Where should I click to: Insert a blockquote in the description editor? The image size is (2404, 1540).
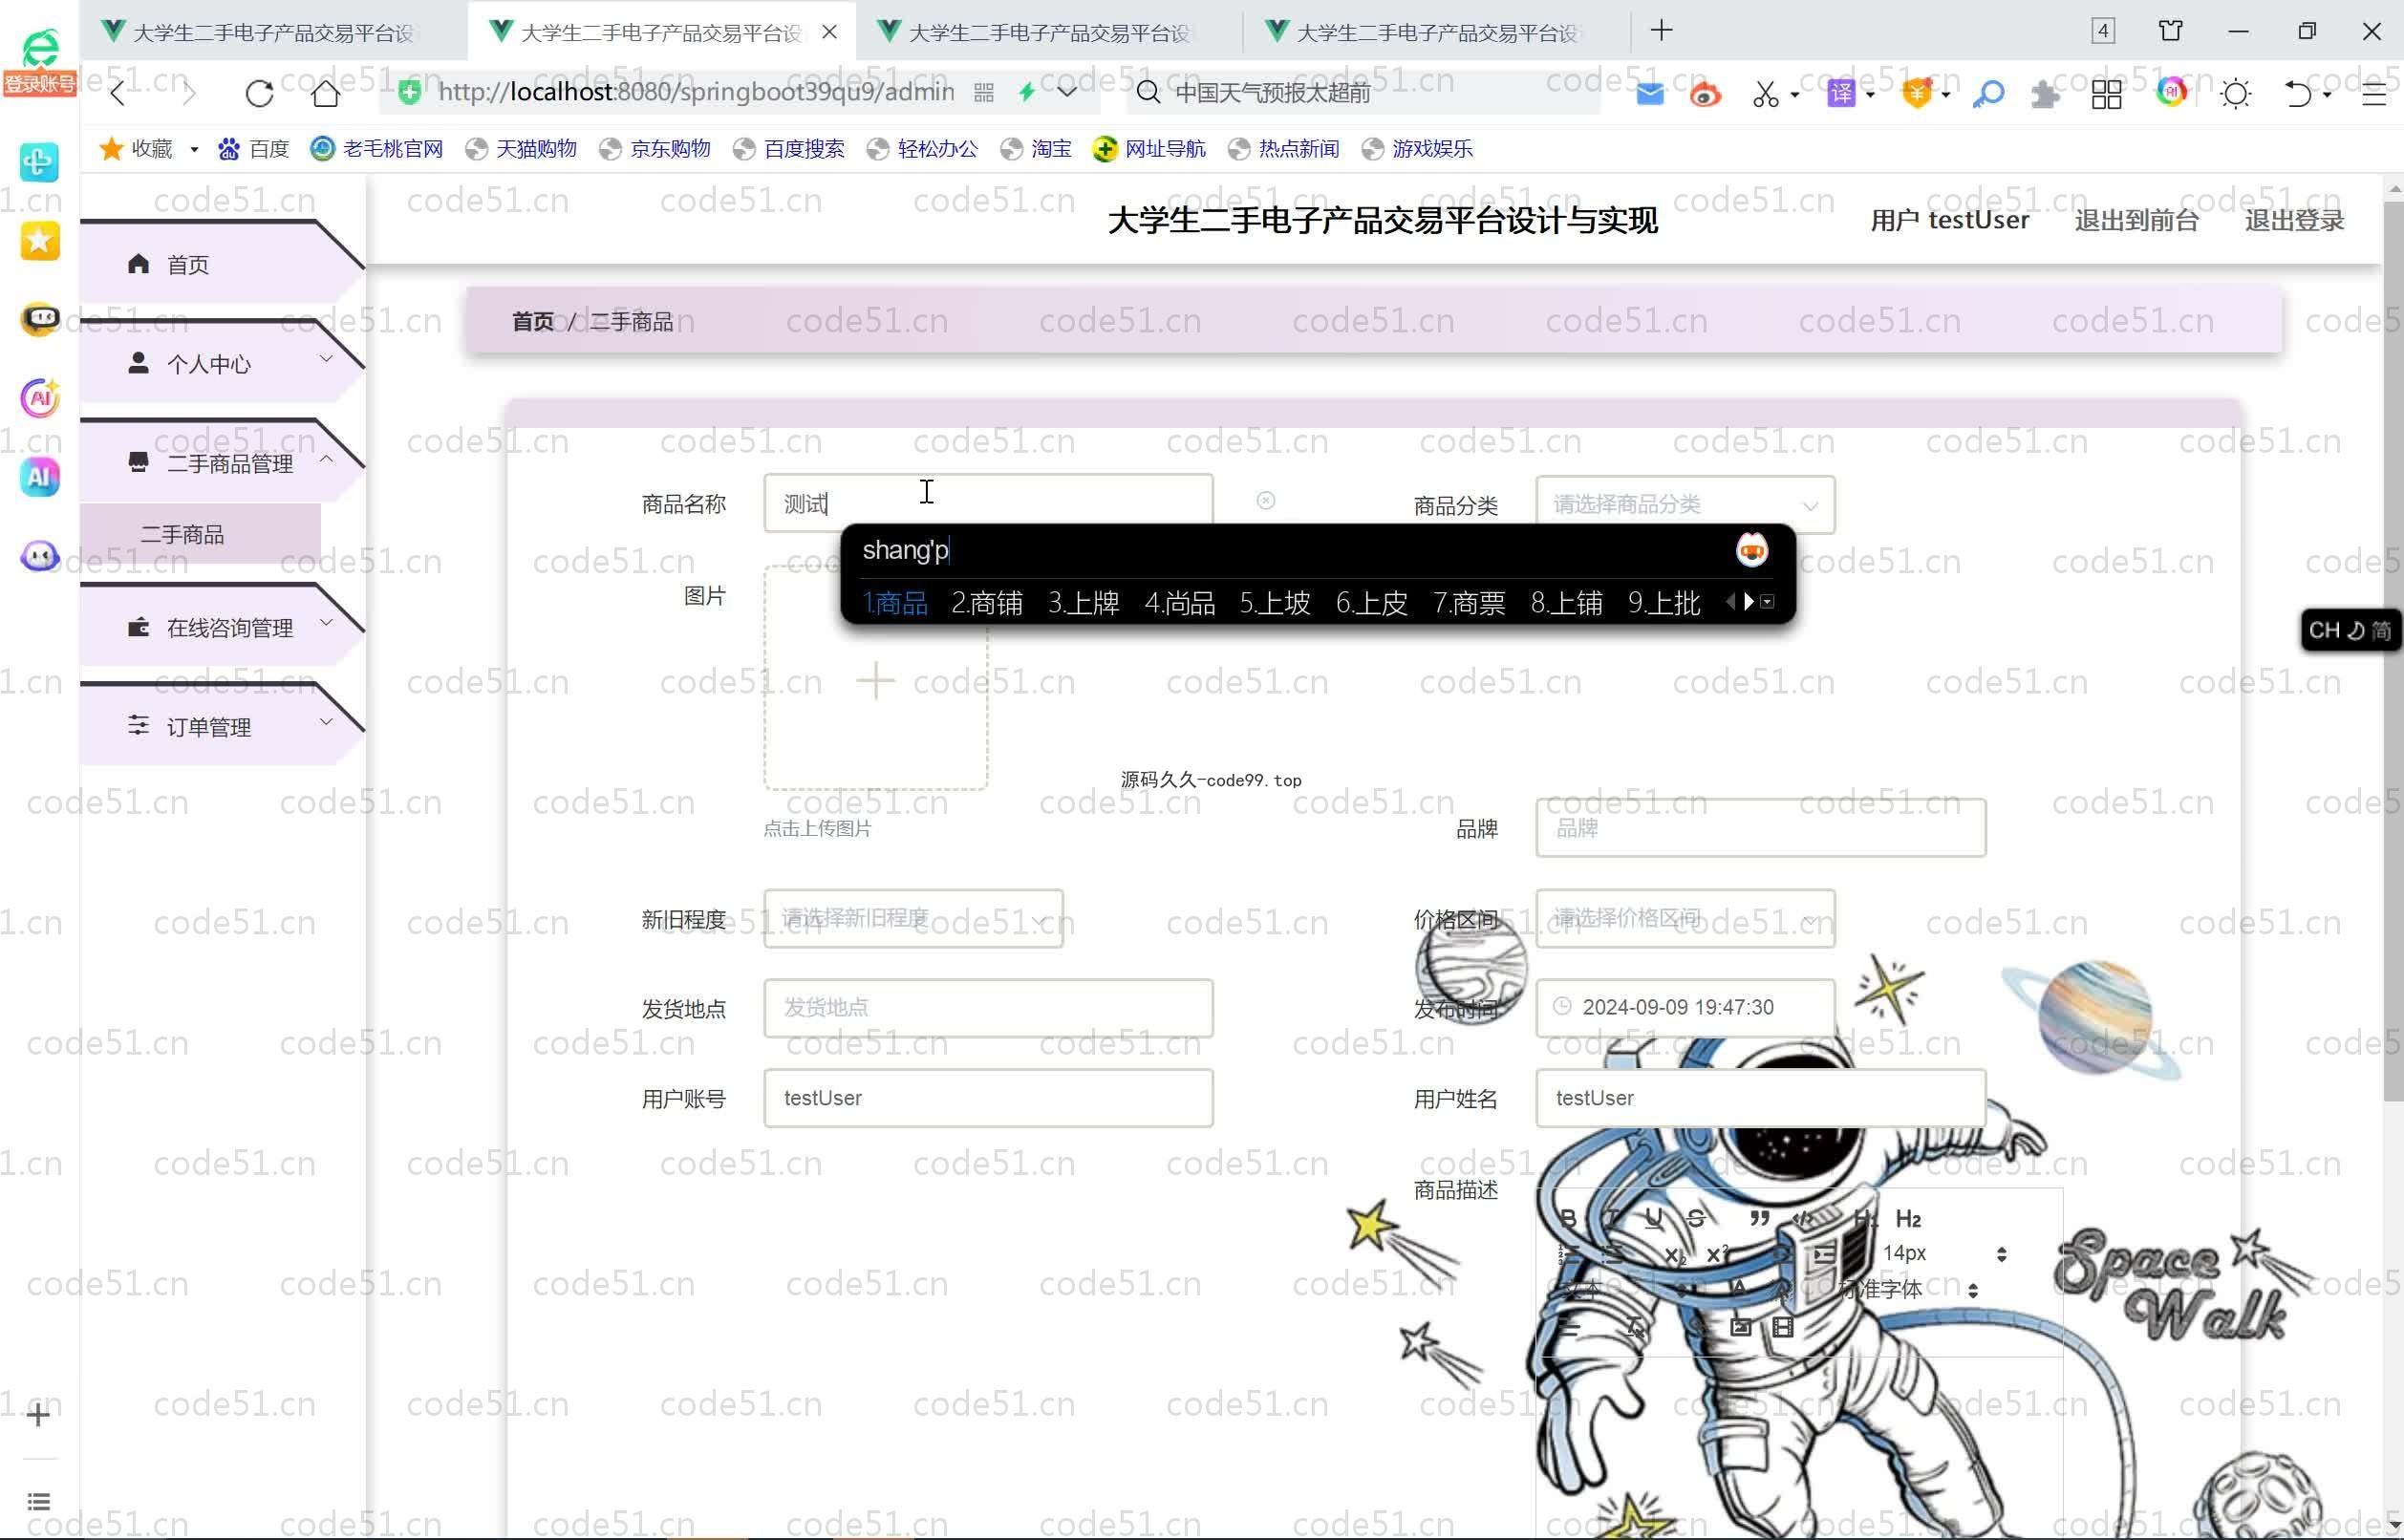(x=1759, y=1218)
